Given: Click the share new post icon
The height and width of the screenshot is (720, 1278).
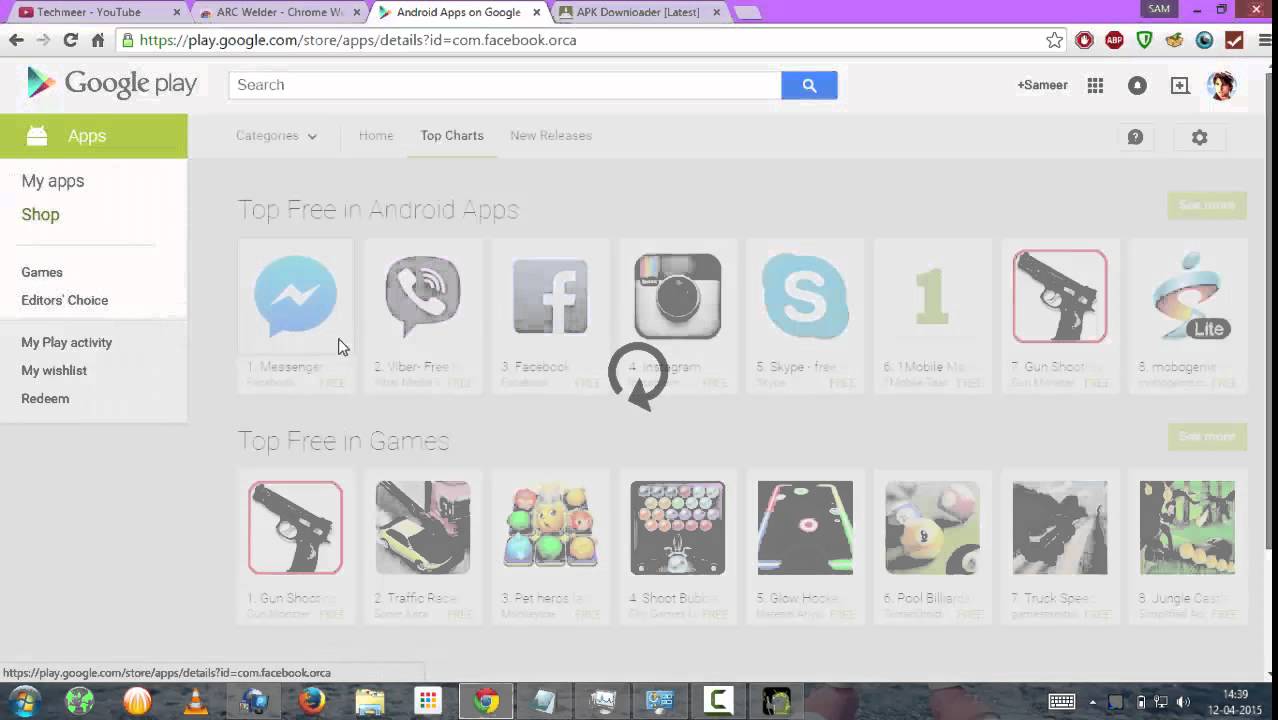Looking at the screenshot, I should pyautogui.click(x=1180, y=85).
